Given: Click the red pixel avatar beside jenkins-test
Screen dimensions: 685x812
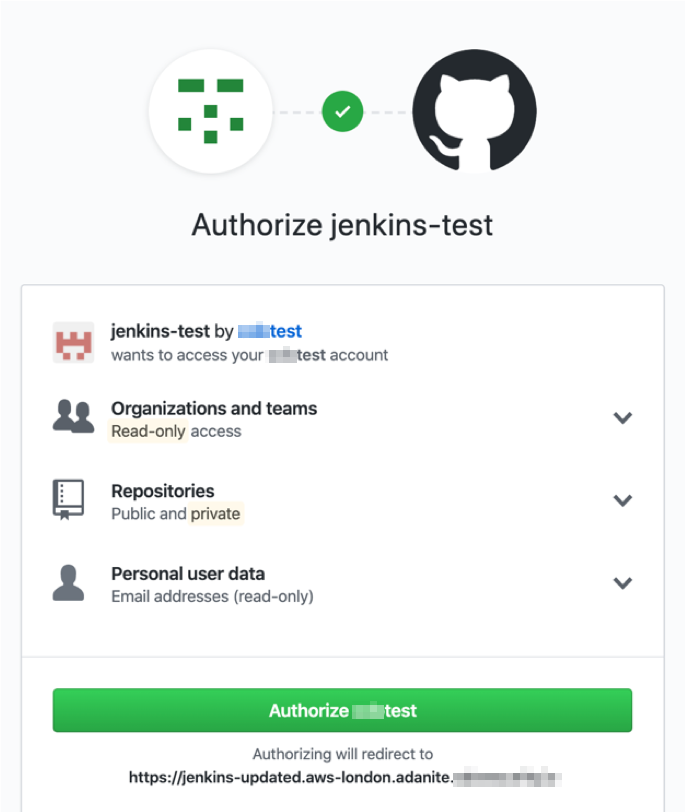Looking at the screenshot, I should [x=74, y=342].
